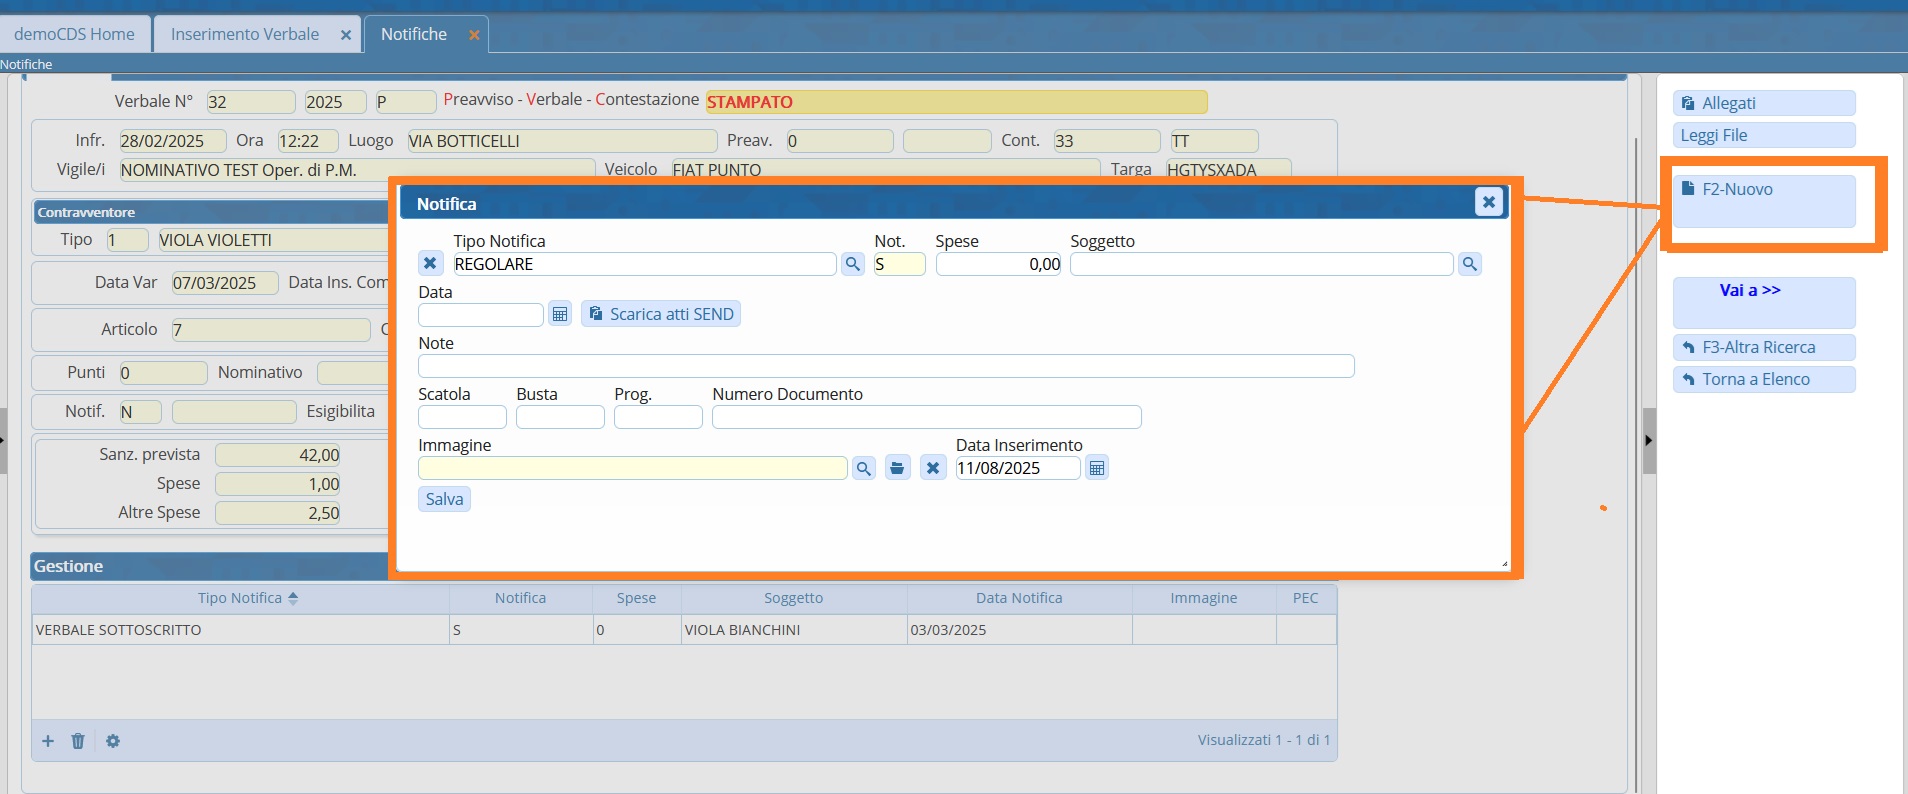Viewport: 1908px width, 794px height.
Task: Open grid settings gear icon
Action: coord(113,741)
